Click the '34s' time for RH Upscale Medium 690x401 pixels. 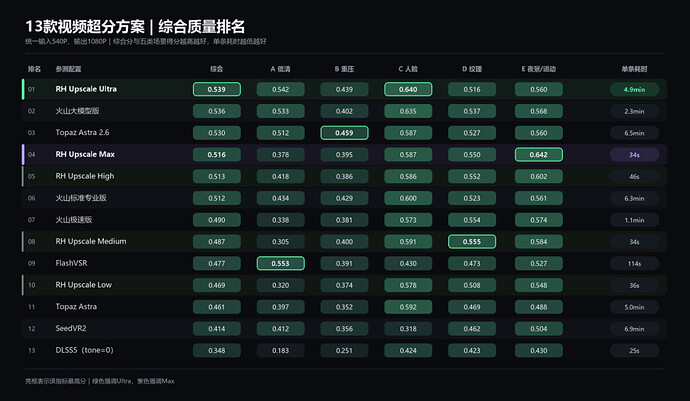(634, 242)
